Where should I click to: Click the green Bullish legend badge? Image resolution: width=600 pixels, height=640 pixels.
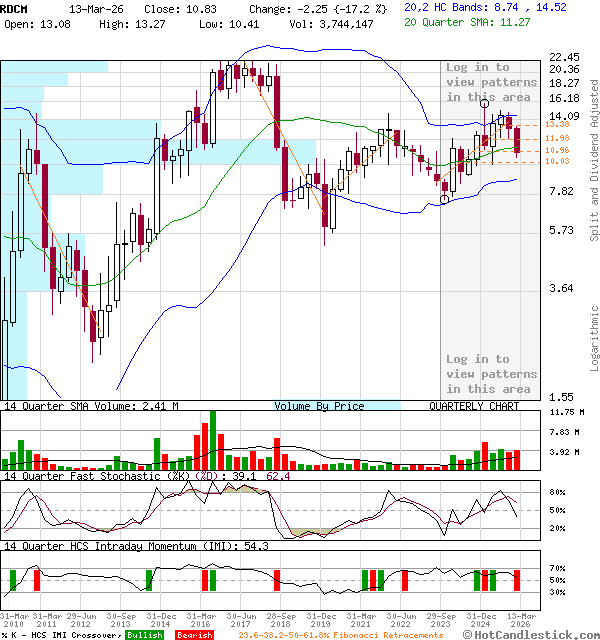pyautogui.click(x=144, y=634)
